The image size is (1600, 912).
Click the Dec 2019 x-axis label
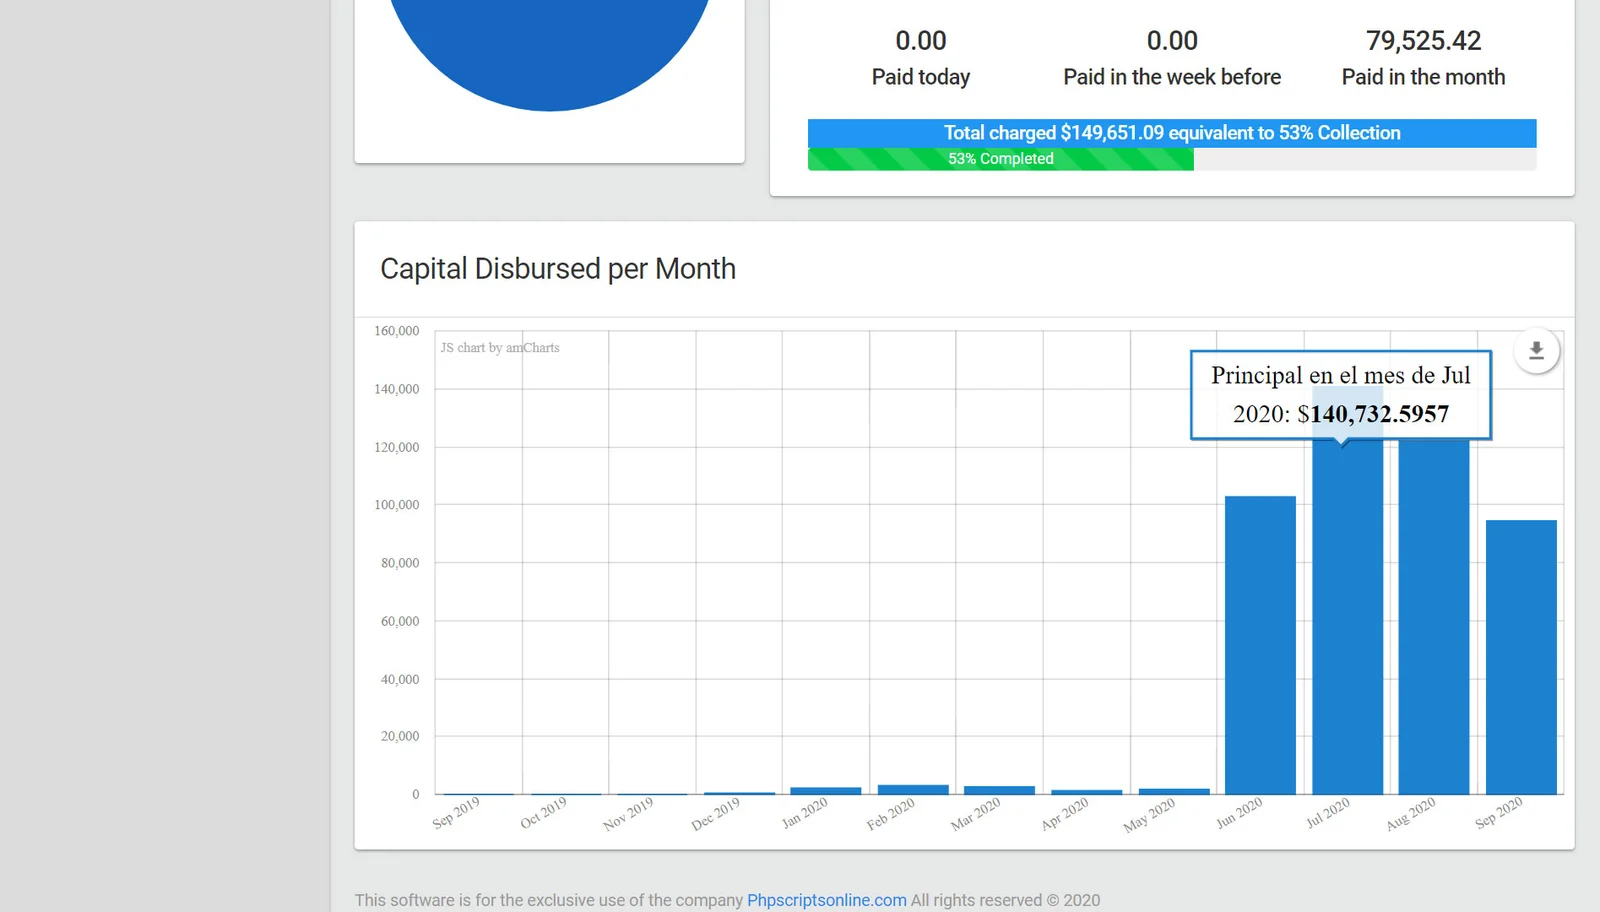tap(716, 814)
